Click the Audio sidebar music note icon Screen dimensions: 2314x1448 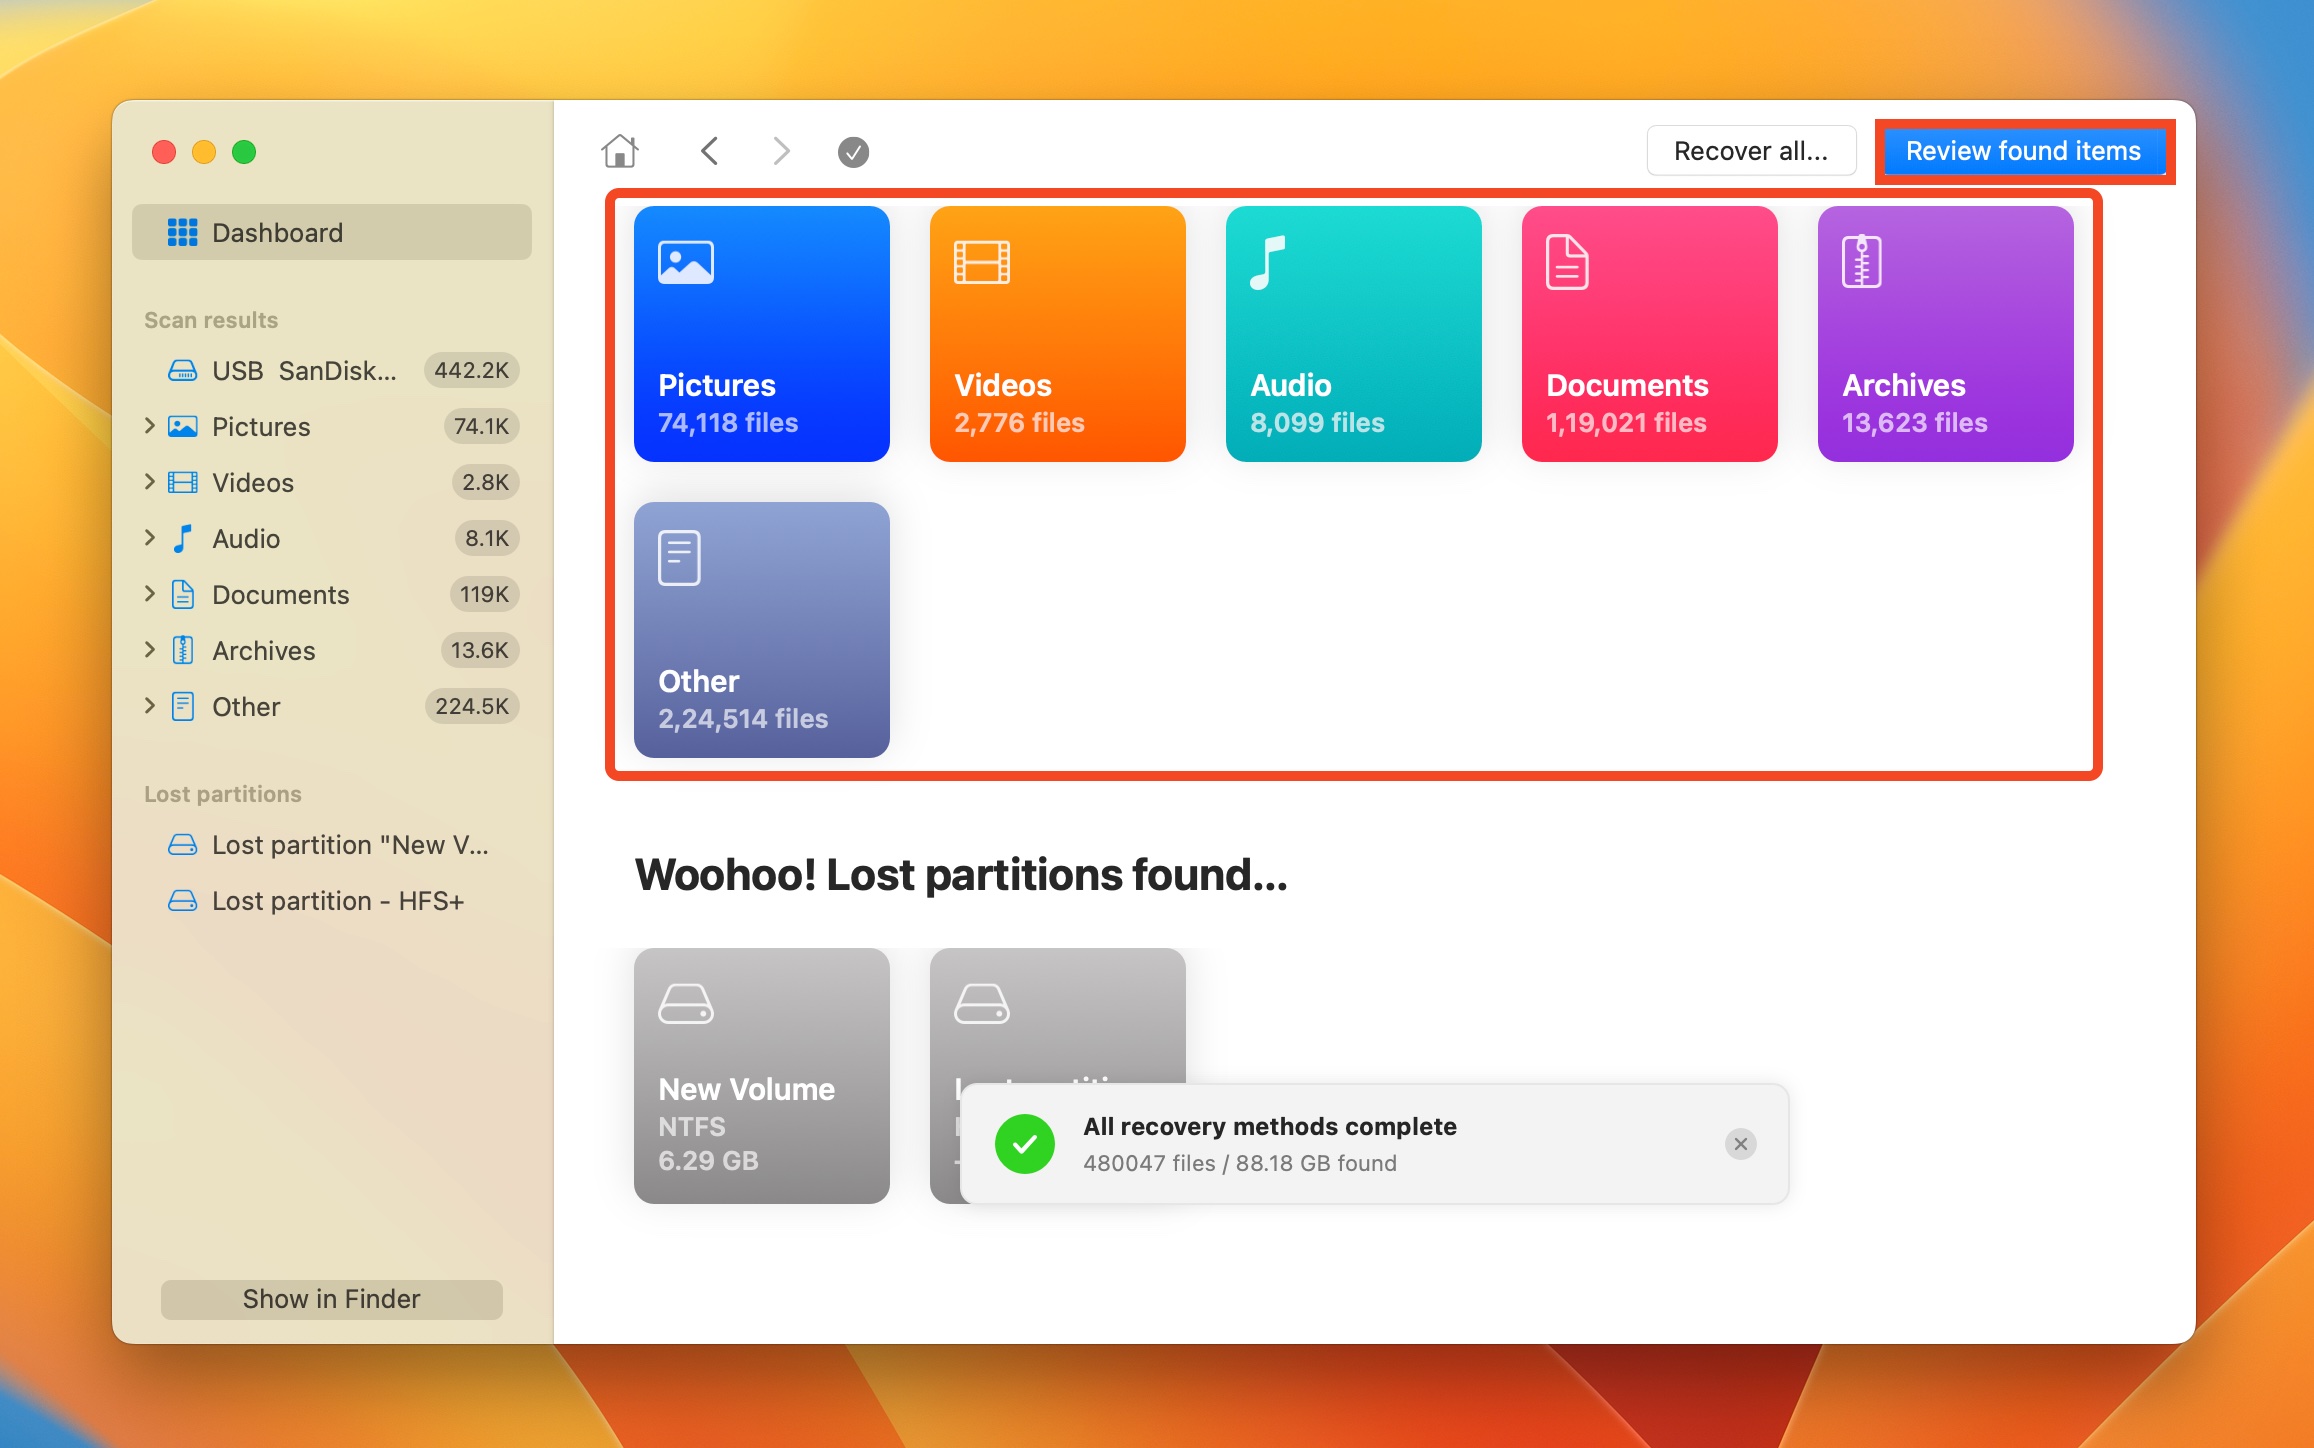pos(182,539)
